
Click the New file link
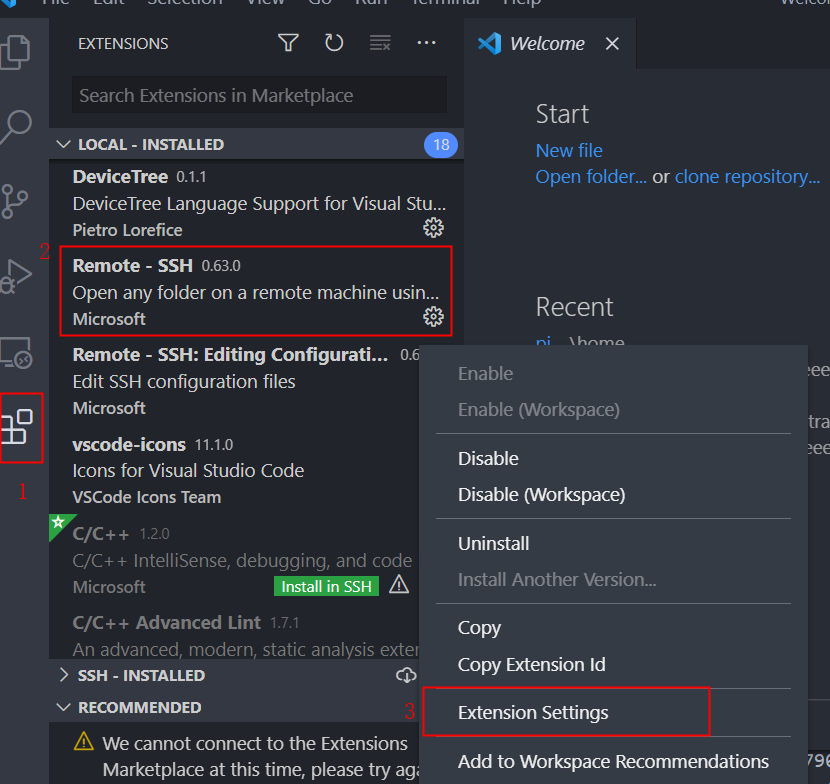click(x=569, y=151)
